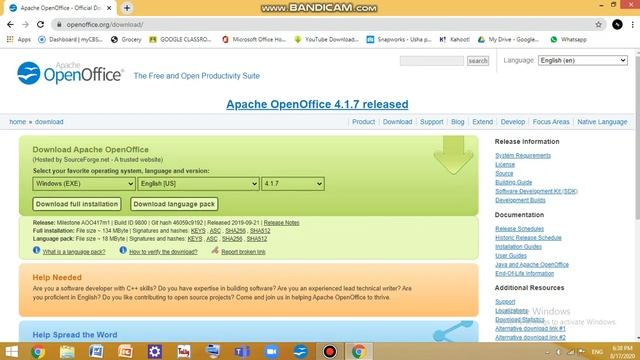Launch Microsoft Teams from the taskbar

242,351
